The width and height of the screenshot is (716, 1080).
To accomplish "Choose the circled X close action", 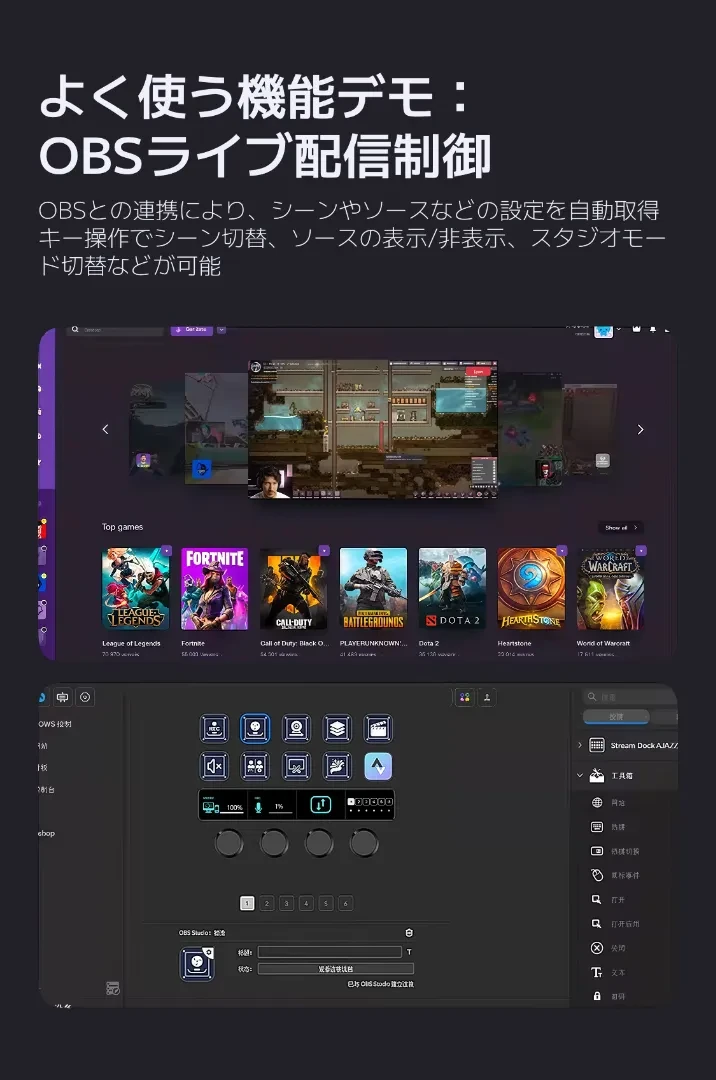I will 597,948.
